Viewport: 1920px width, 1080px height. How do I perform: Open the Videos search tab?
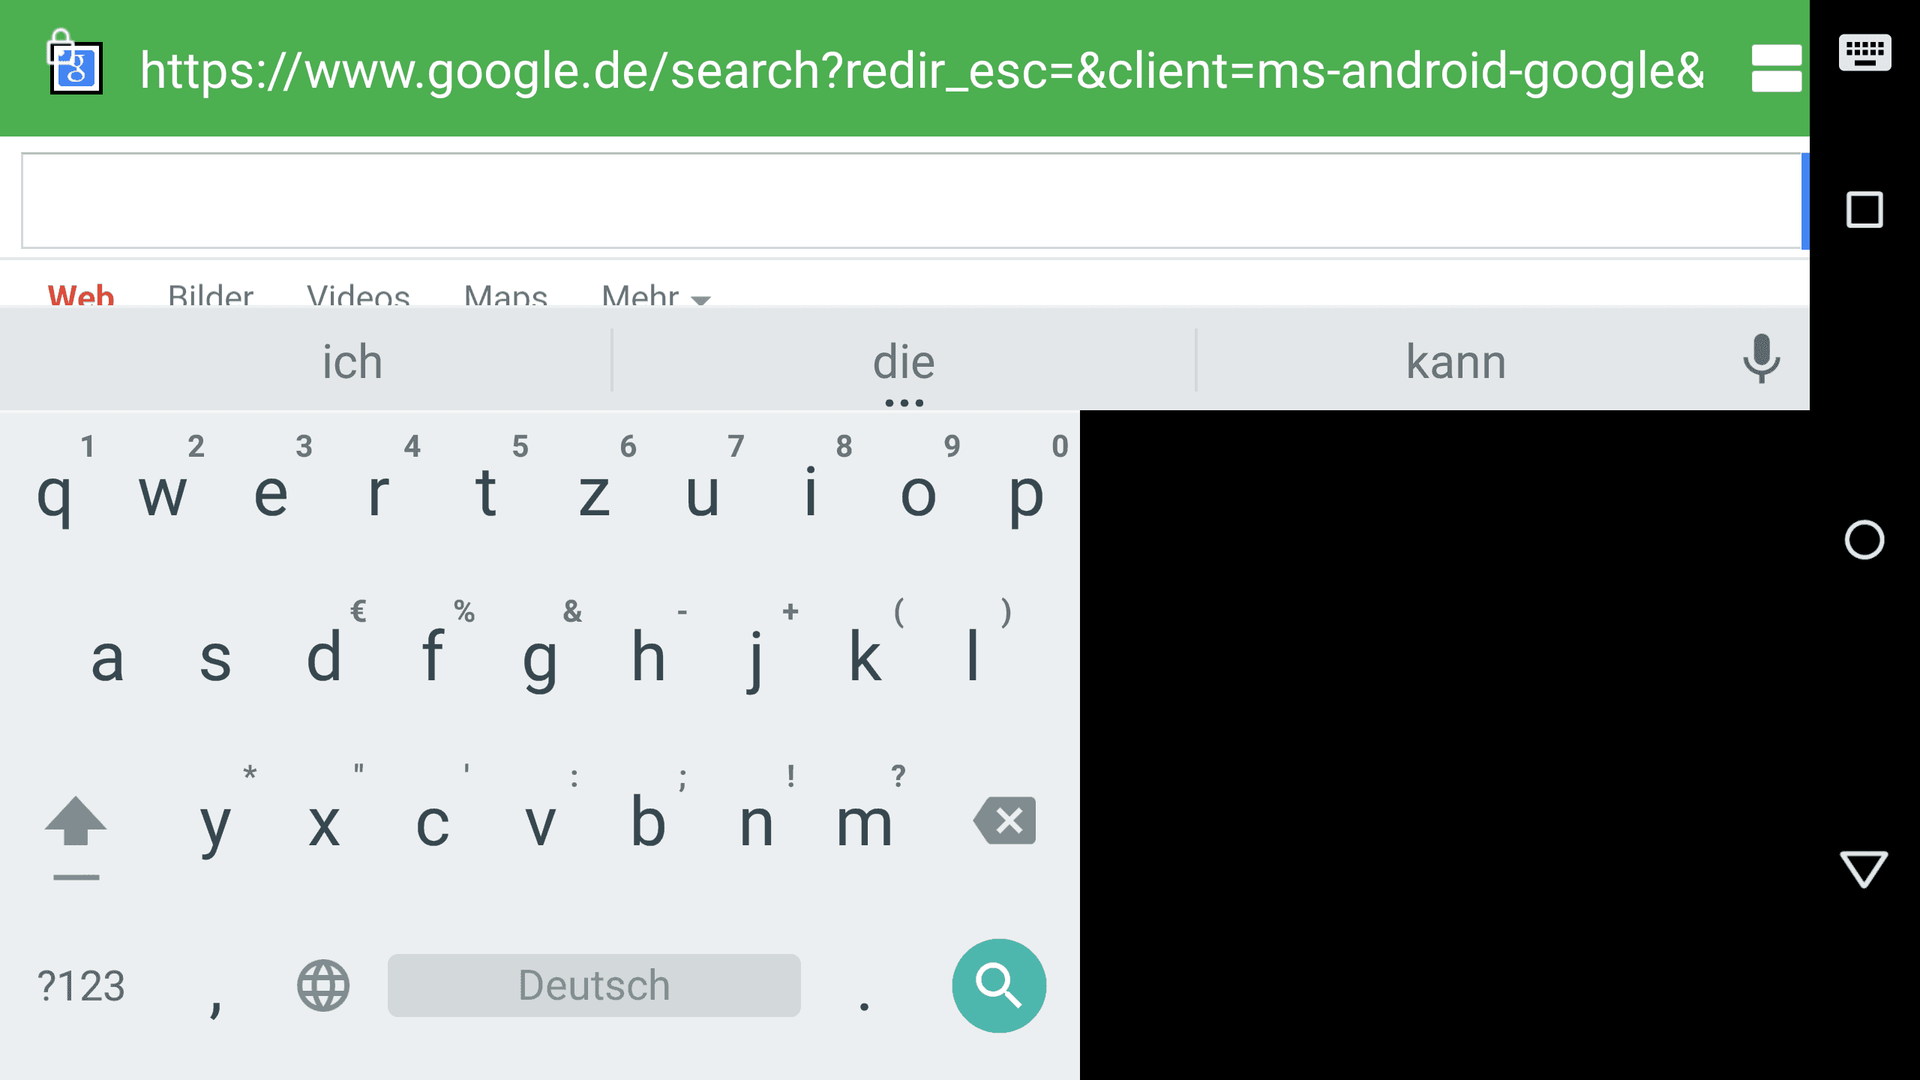pos(358,296)
